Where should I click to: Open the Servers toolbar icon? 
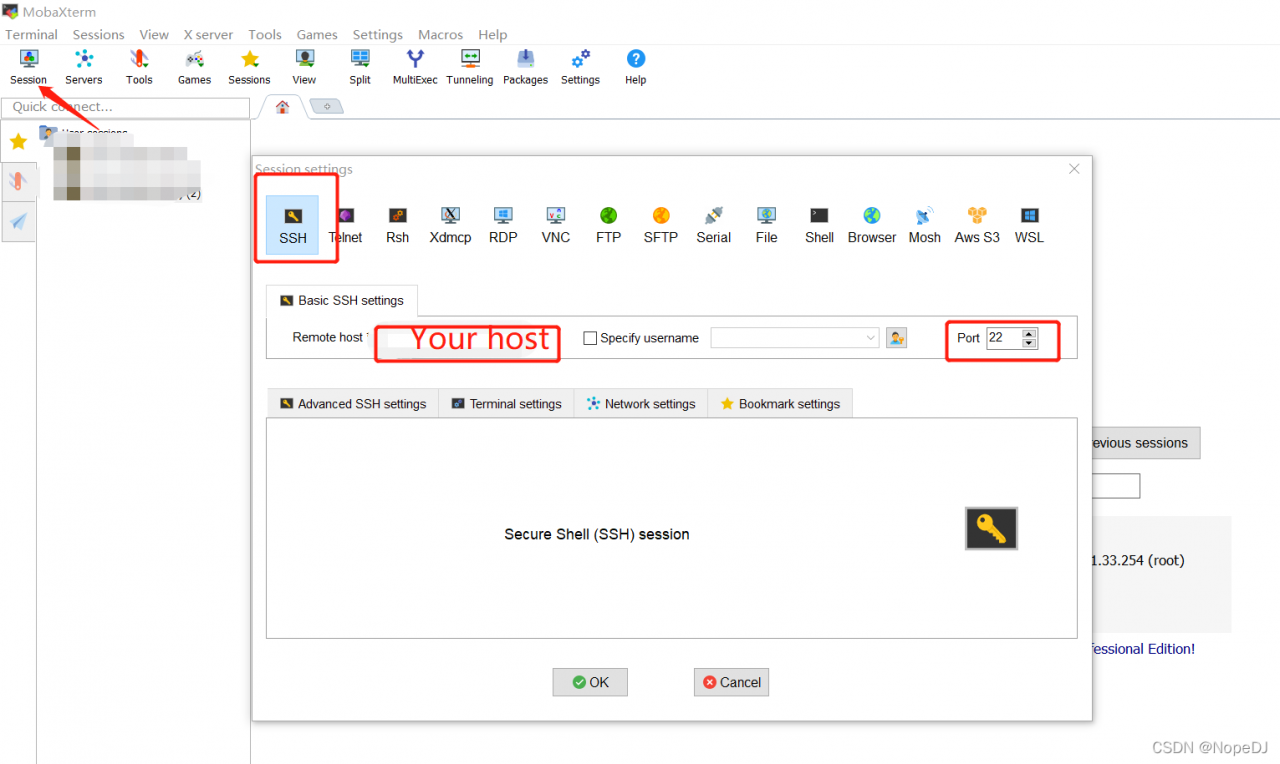pos(84,67)
